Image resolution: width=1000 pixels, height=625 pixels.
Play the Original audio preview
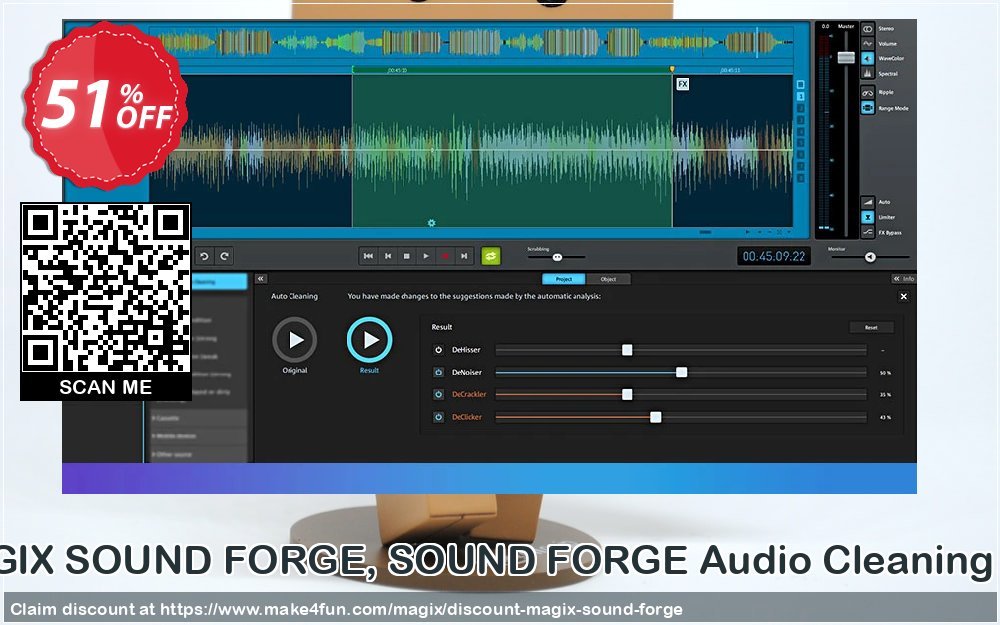pos(295,340)
